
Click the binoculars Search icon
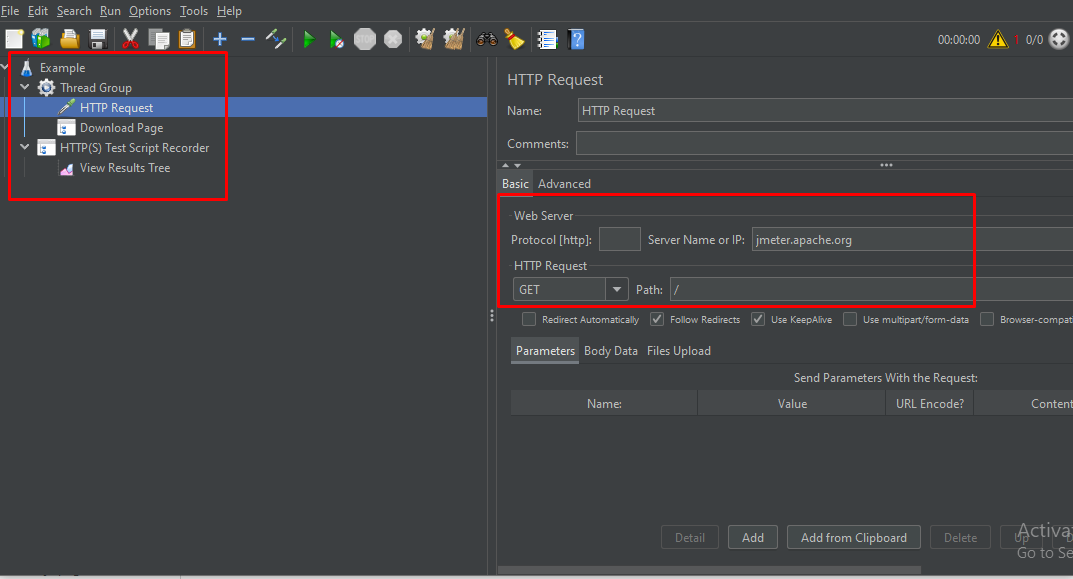click(x=487, y=39)
